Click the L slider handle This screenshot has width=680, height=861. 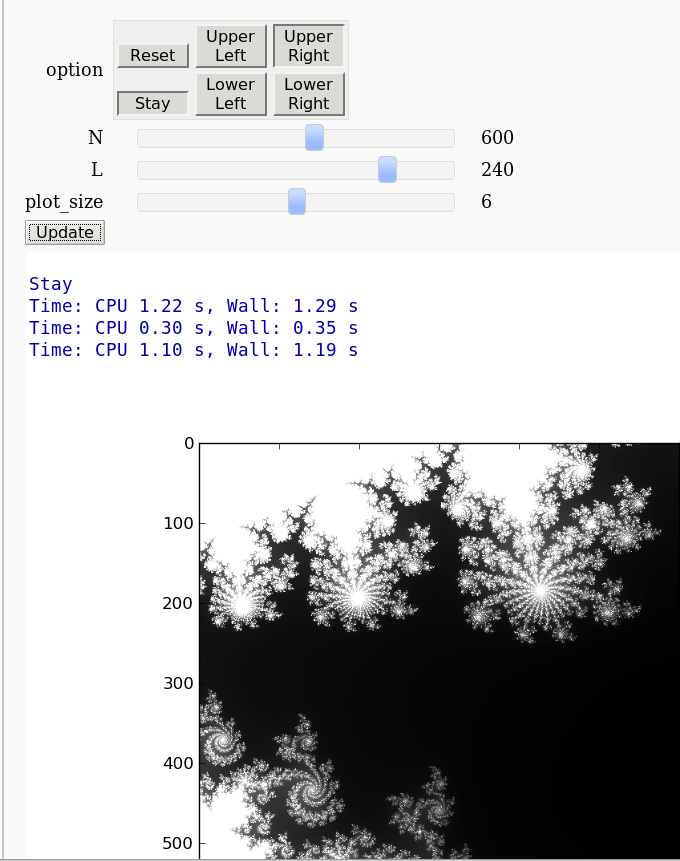[387, 170]
